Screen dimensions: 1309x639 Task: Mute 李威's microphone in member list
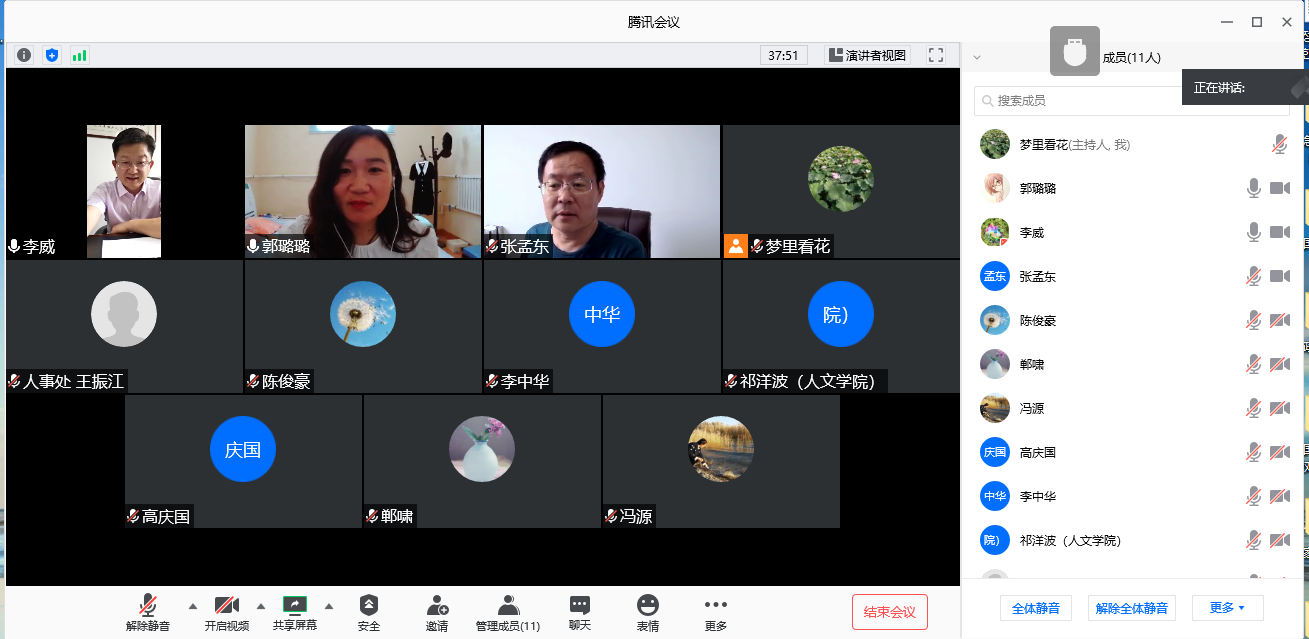[1253, 232]
